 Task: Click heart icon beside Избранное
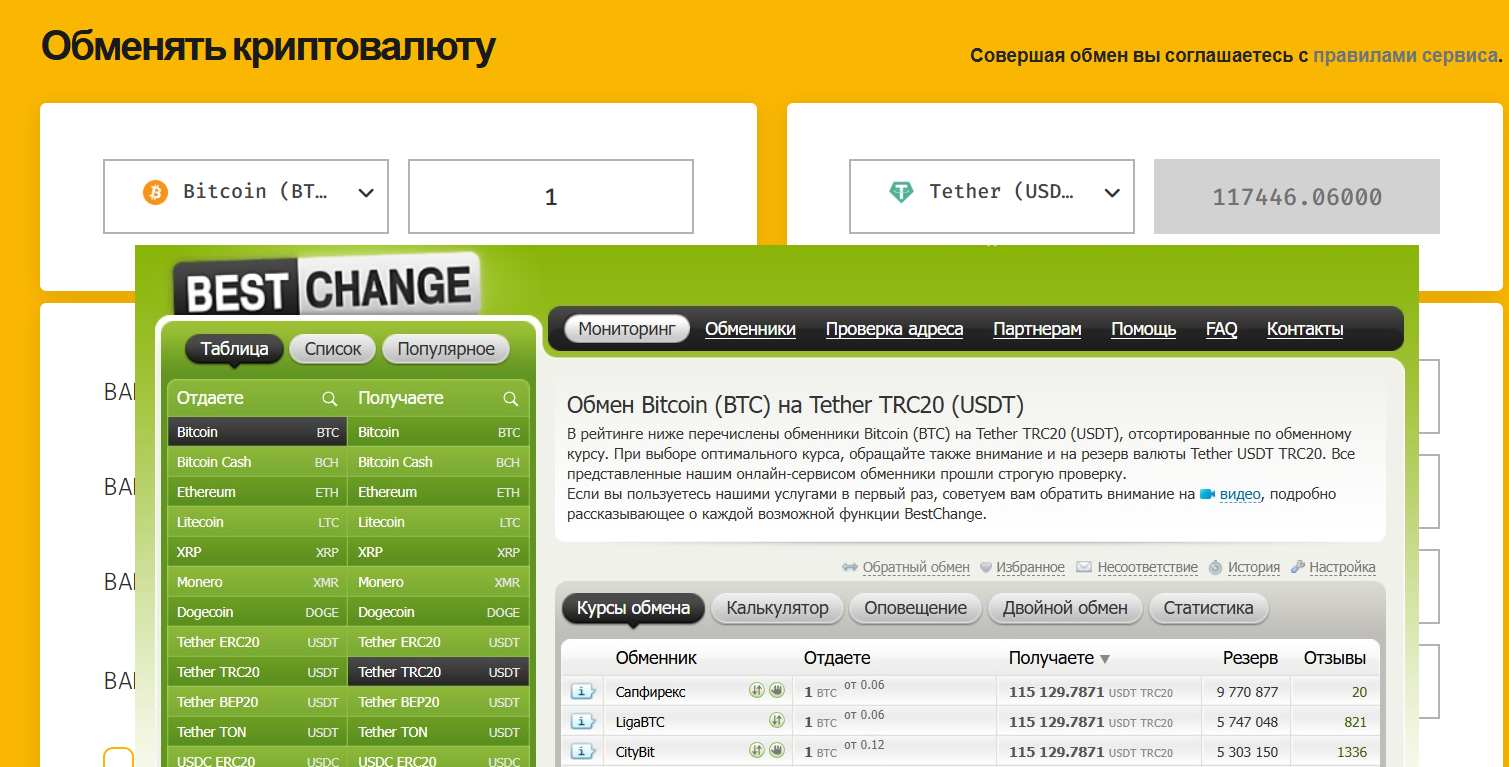pyautogui.click(x=985, y=567)
